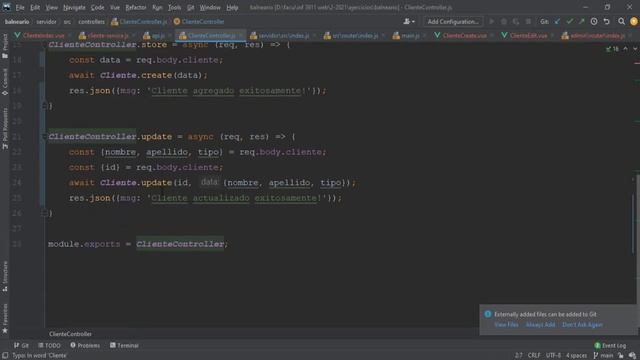Click the Git Commit checkmark icon

tap(569, 22)
